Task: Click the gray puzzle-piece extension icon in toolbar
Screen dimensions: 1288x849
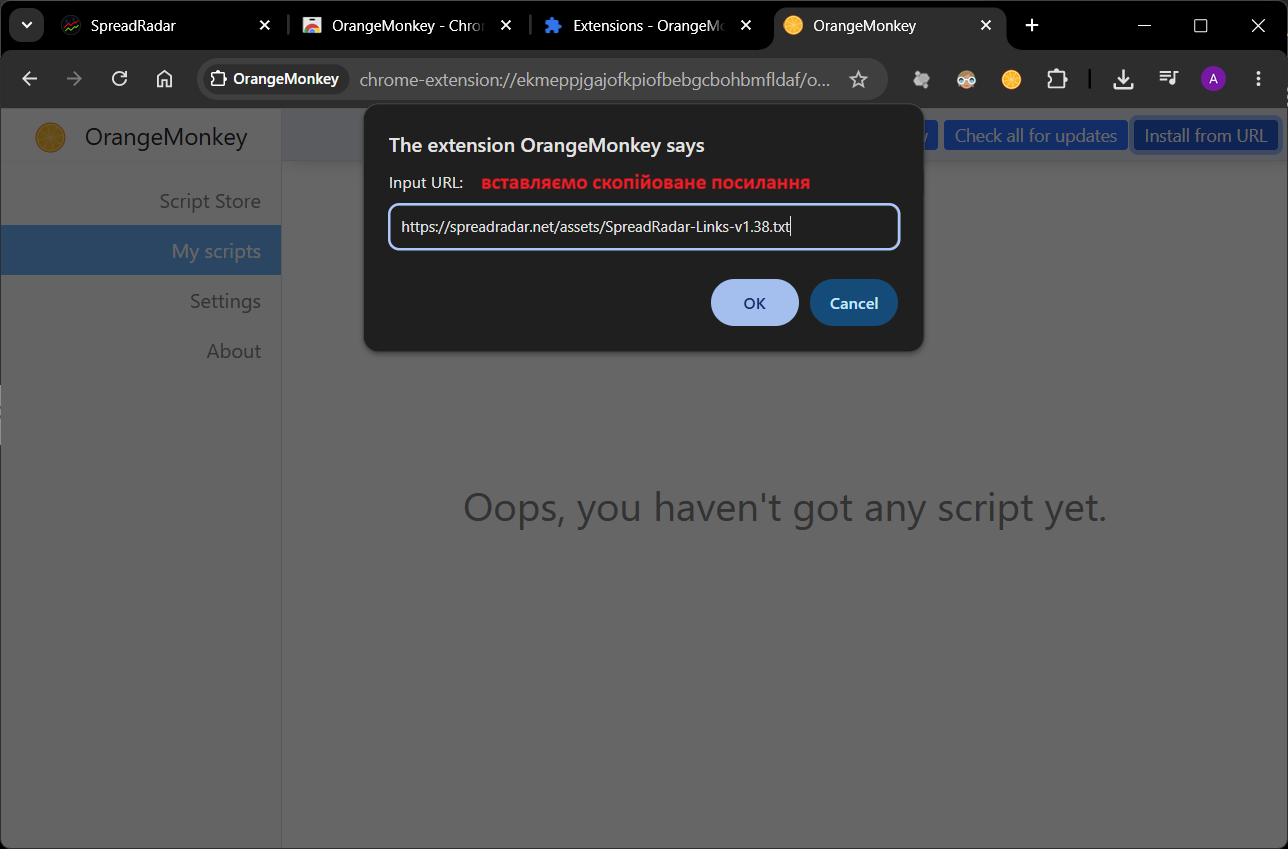Action: click(x=921, y=79)
